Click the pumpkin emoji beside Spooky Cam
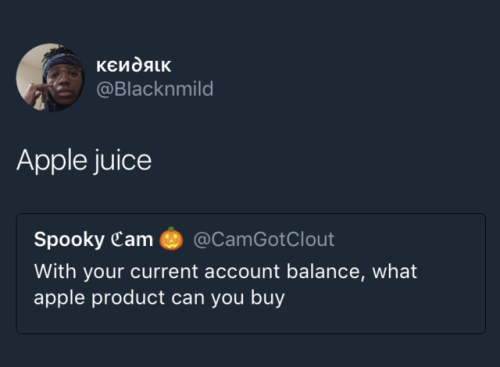The height and width of the screenshot is (367, 500). pyautogui.click(x=171, y=238)
